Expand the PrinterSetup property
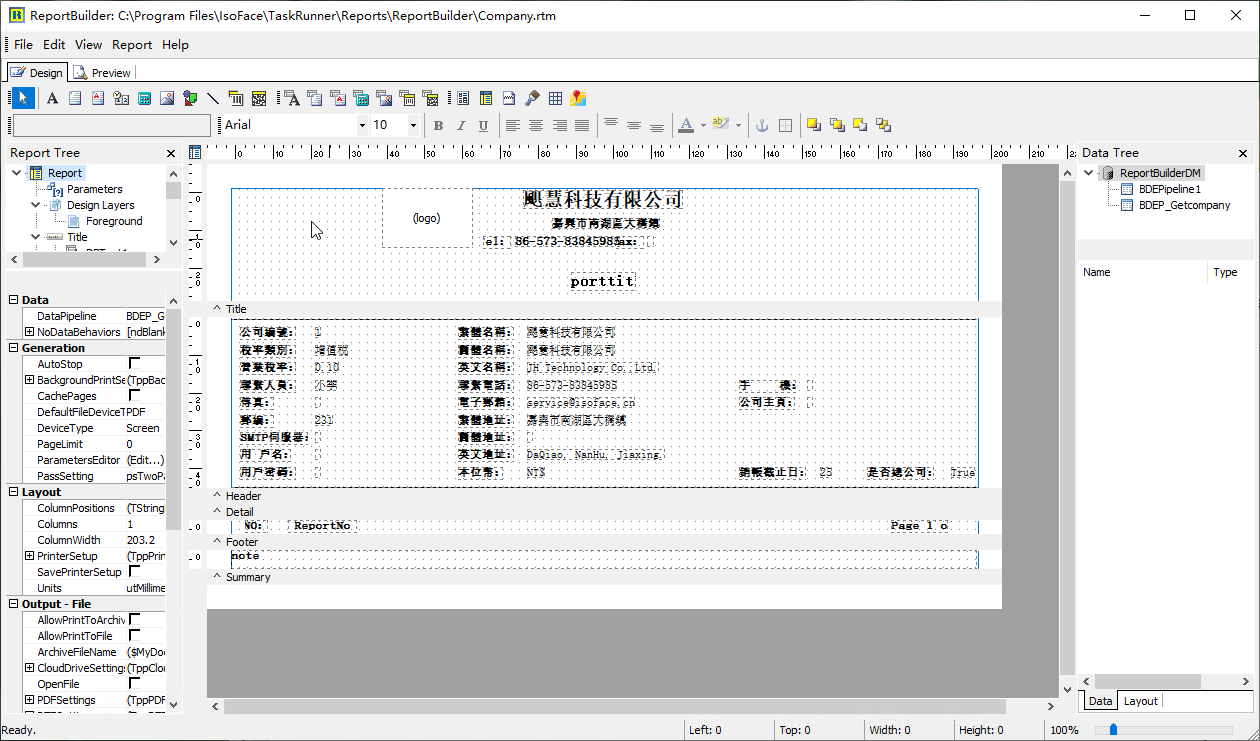 tap(29, 556)
